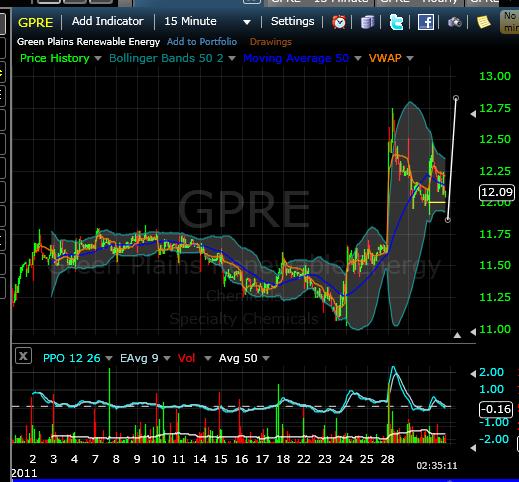Click the 11.50 price axis label
Image resolution: width=519 pixels, height=482 pixels.
pyautogui.click(x=495, y=265)
